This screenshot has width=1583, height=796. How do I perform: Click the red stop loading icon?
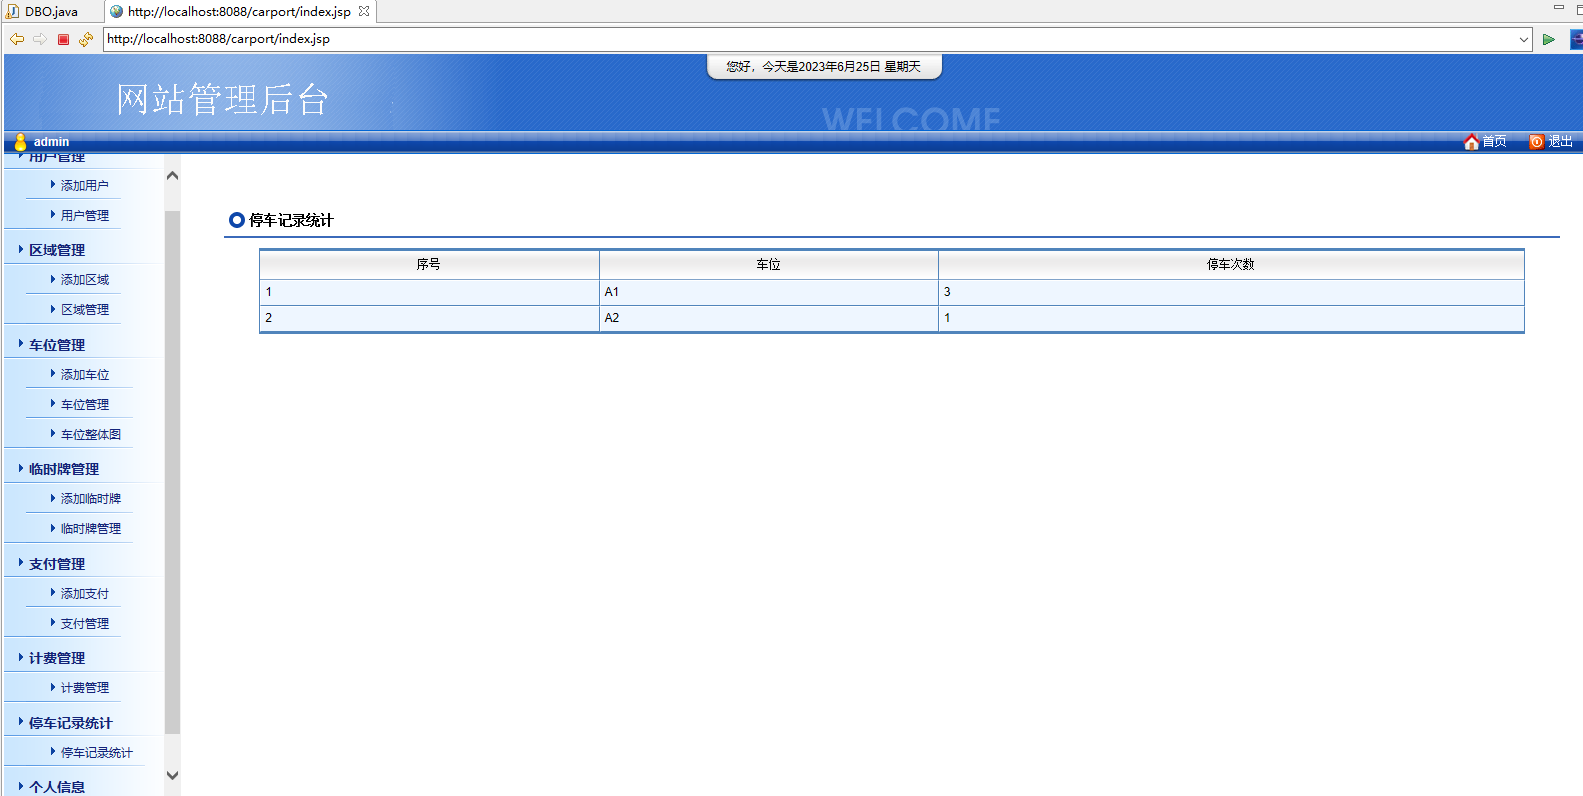coord(63,39)
